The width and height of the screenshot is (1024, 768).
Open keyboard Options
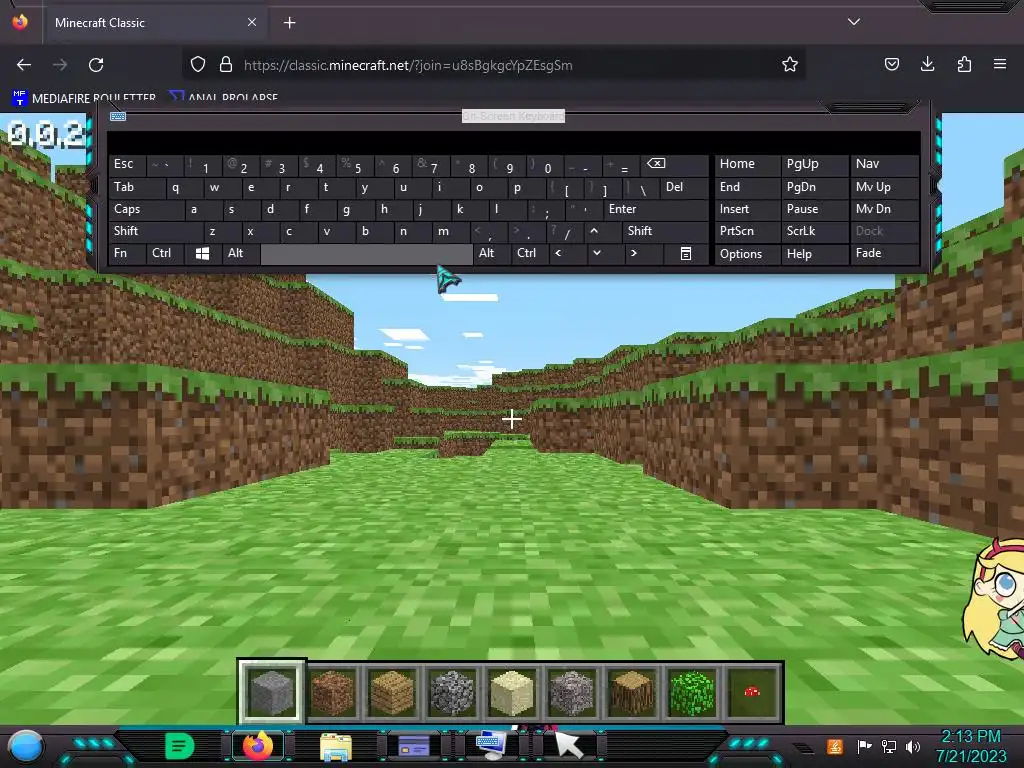747,253
